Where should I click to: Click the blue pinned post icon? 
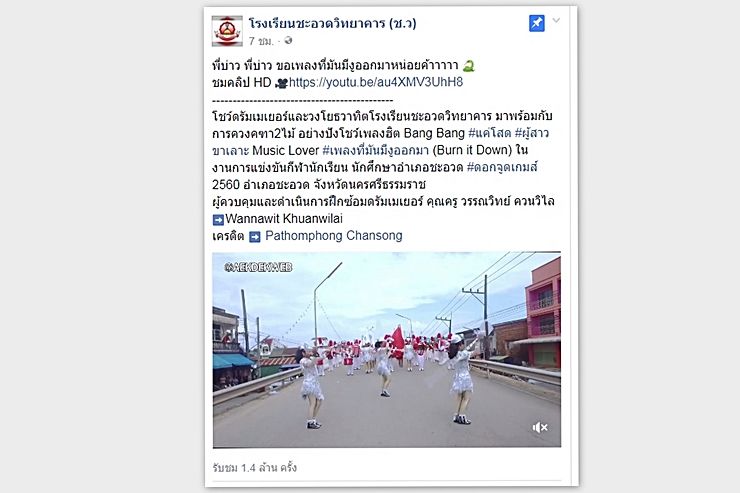click(x=537, y=23)
